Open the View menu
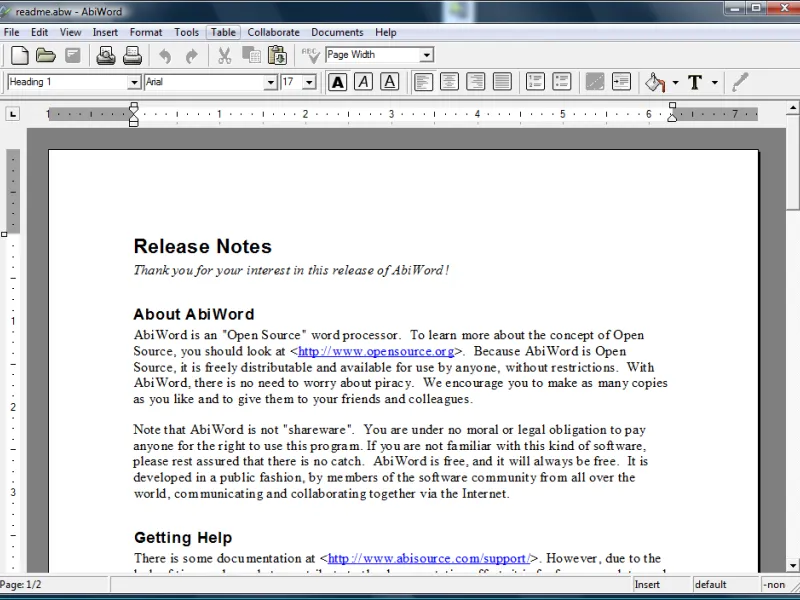The height and width of the screenshot is (600, 800). coord(70,32)
